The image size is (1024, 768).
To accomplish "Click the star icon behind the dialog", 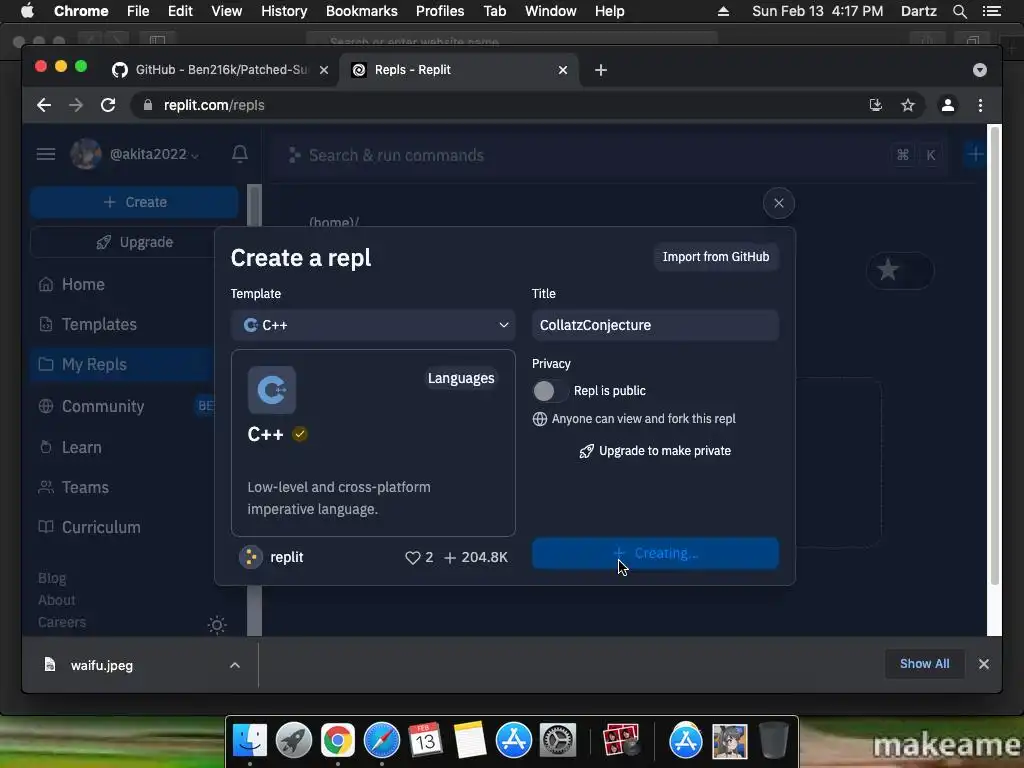I will tap(888, 269).
